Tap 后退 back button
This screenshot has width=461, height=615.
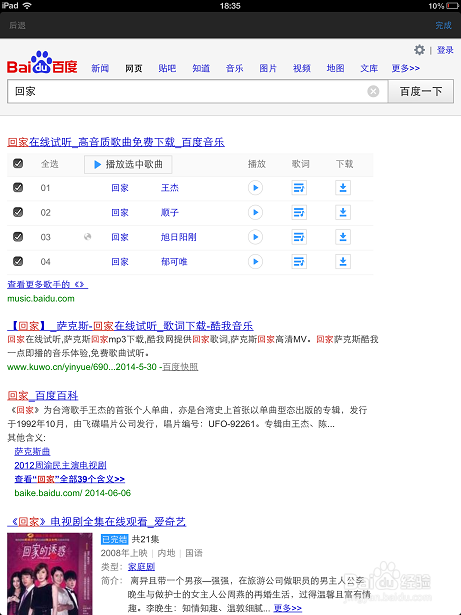pyautogui.click(x=17, y=25)
